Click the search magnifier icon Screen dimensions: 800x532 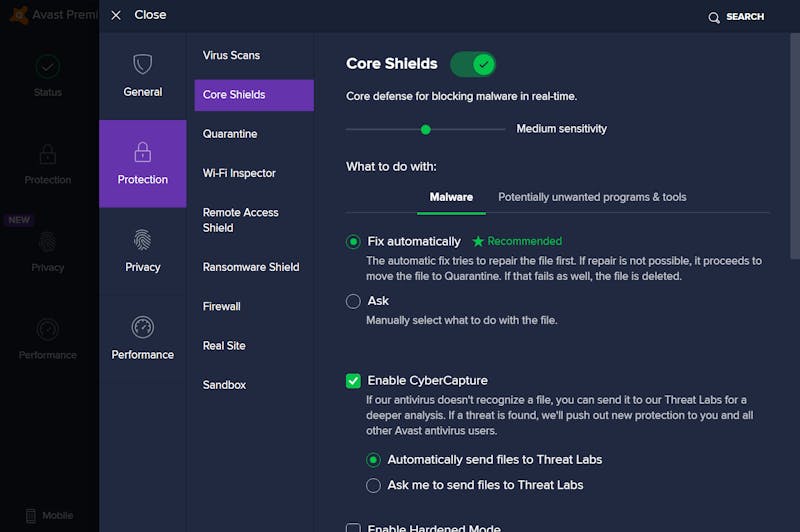tap(714, 18)
